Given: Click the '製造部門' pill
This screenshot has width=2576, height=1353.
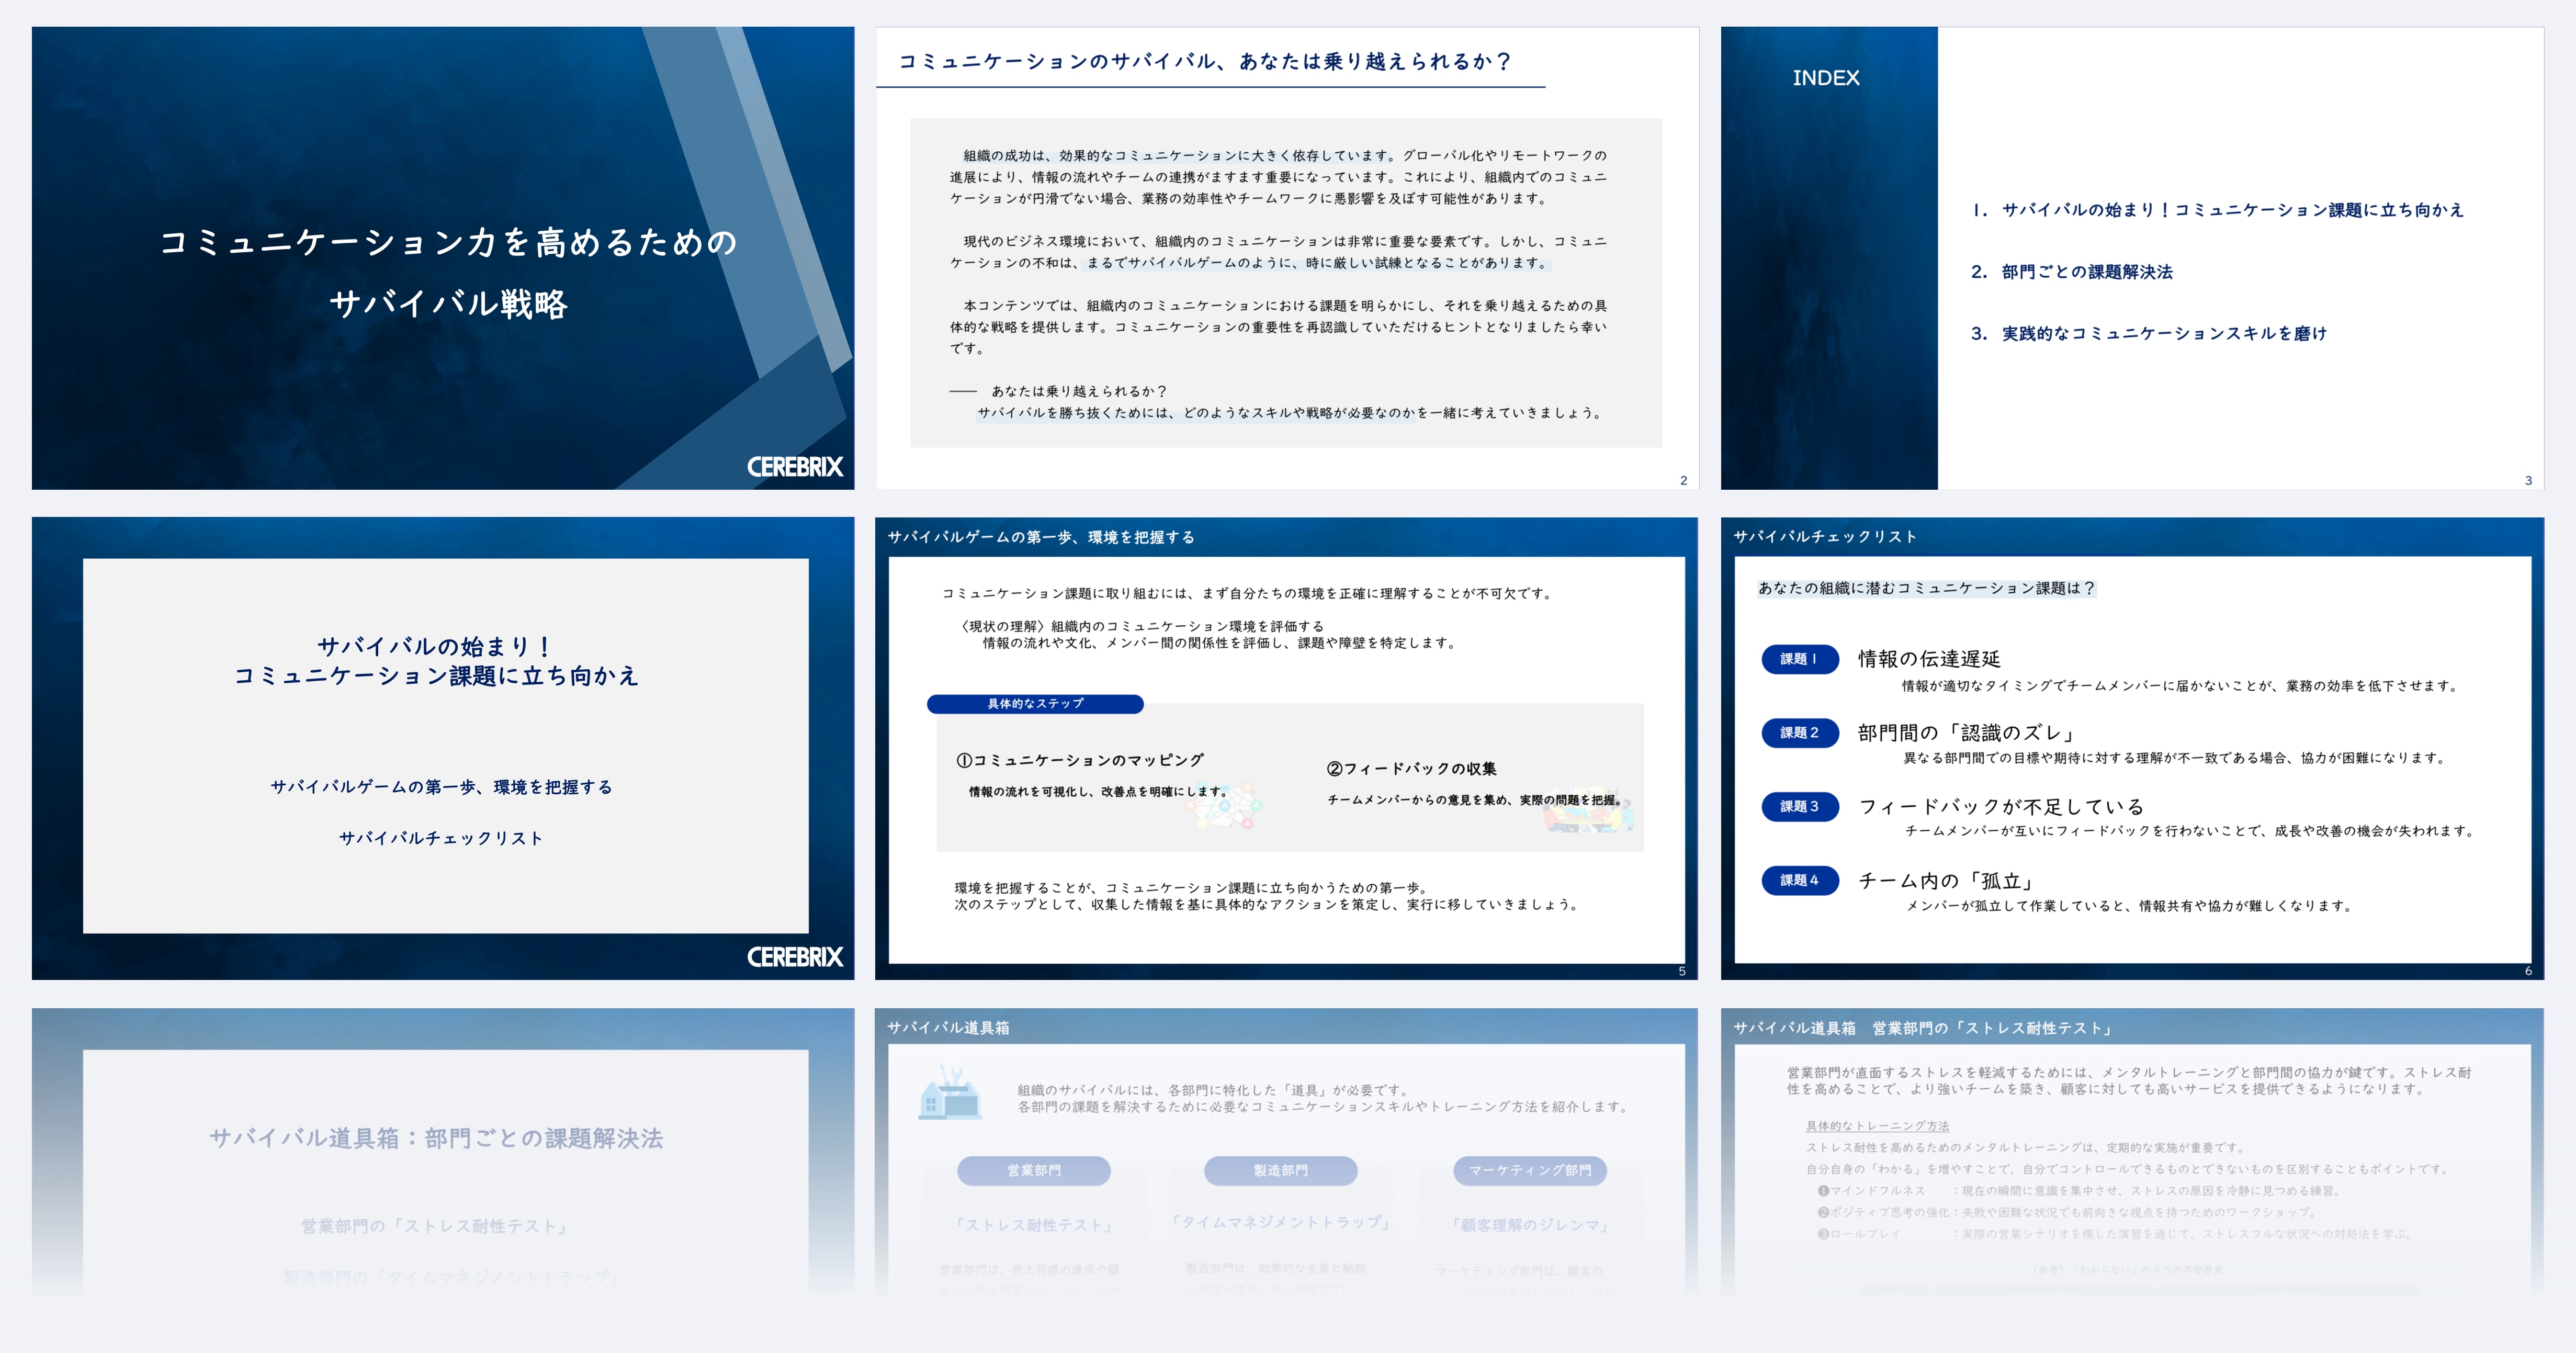Looking at the screenshot, I should click(1281, 1171).
